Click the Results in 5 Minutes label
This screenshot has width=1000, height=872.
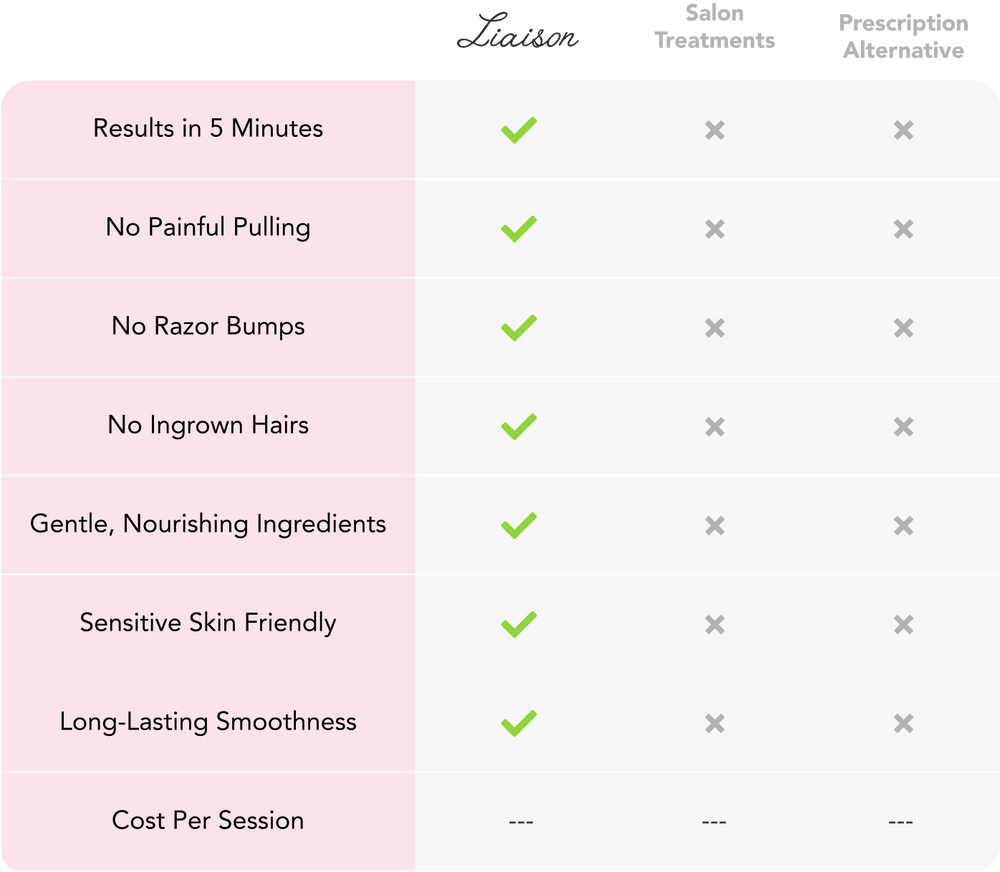tap(208, 129)
